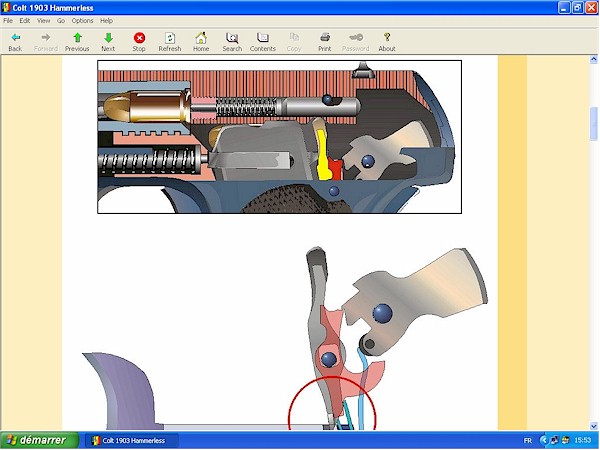Open the Search tool icon
This screenshot has width=600, height=450.
[x=232, y=38]
